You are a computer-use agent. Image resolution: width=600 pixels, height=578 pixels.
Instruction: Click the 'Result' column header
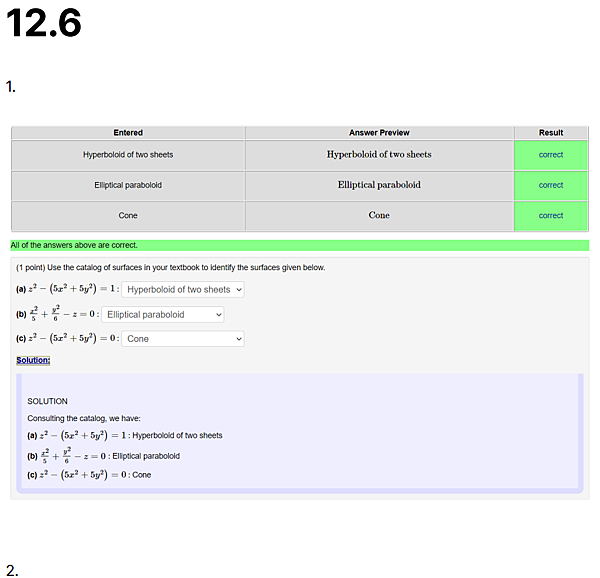point(551,133)
